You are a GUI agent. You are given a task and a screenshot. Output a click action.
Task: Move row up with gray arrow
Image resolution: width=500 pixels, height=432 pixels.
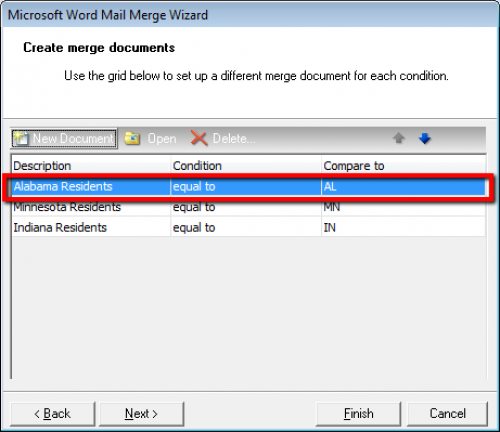coord(399,138)
